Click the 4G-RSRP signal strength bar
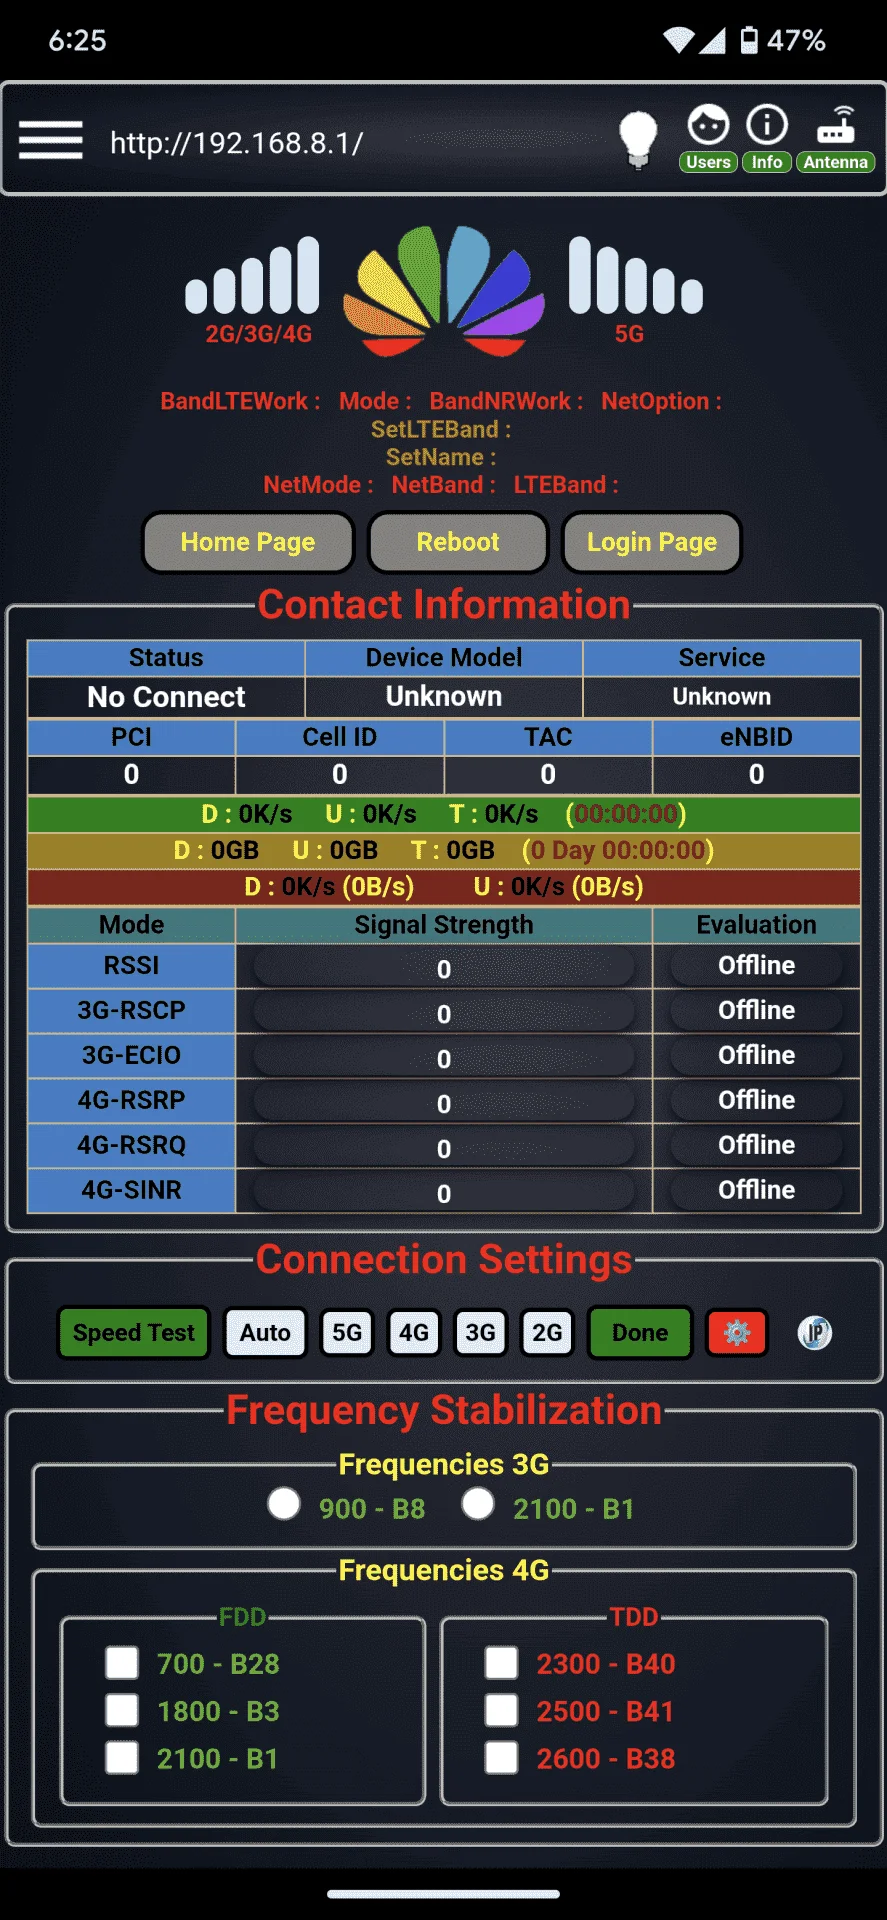The width and height of the screenshot is (887, 1920). pyautogui.click(x=444, y=1102)
